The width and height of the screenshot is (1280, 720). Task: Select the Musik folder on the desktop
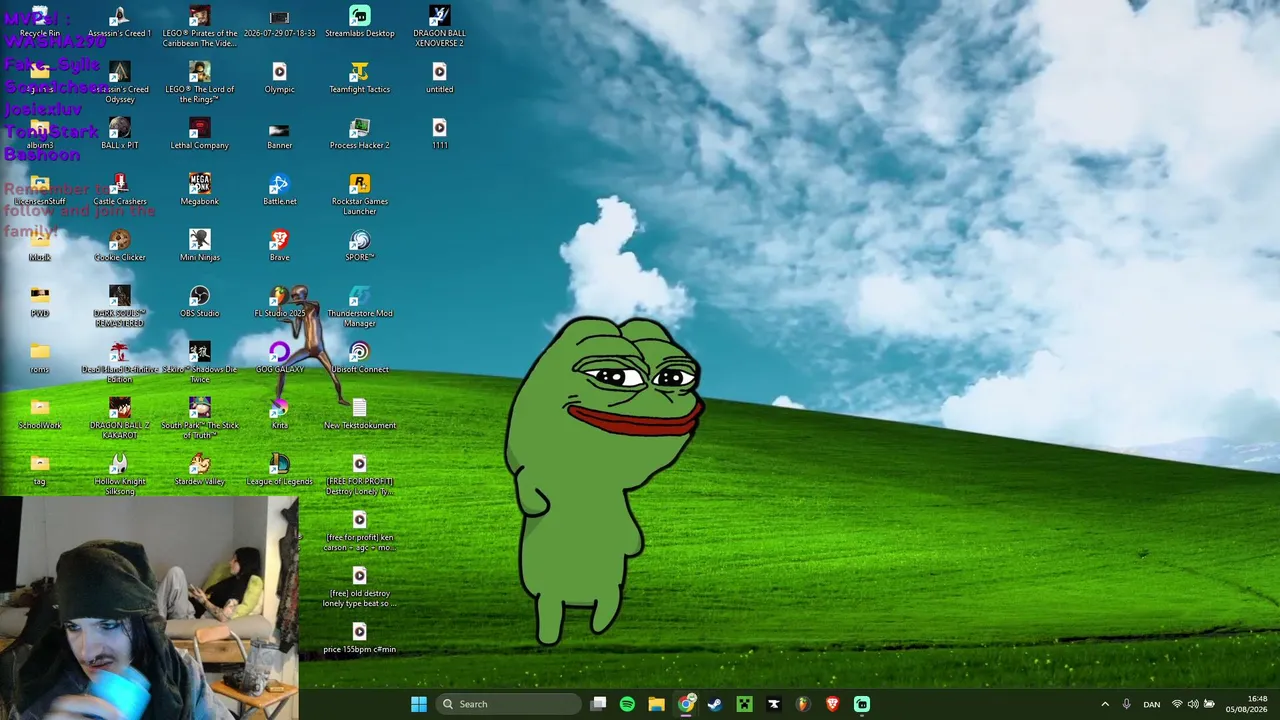[x=39, y=247]
